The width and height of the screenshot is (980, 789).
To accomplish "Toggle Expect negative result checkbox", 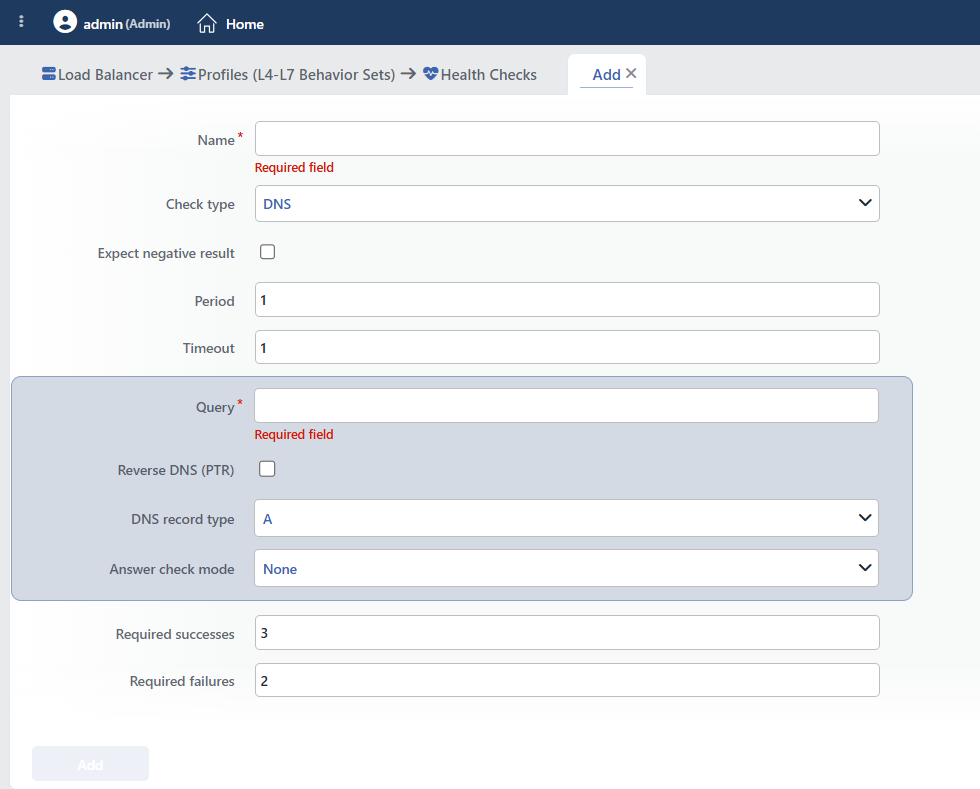I will (268, 252).
